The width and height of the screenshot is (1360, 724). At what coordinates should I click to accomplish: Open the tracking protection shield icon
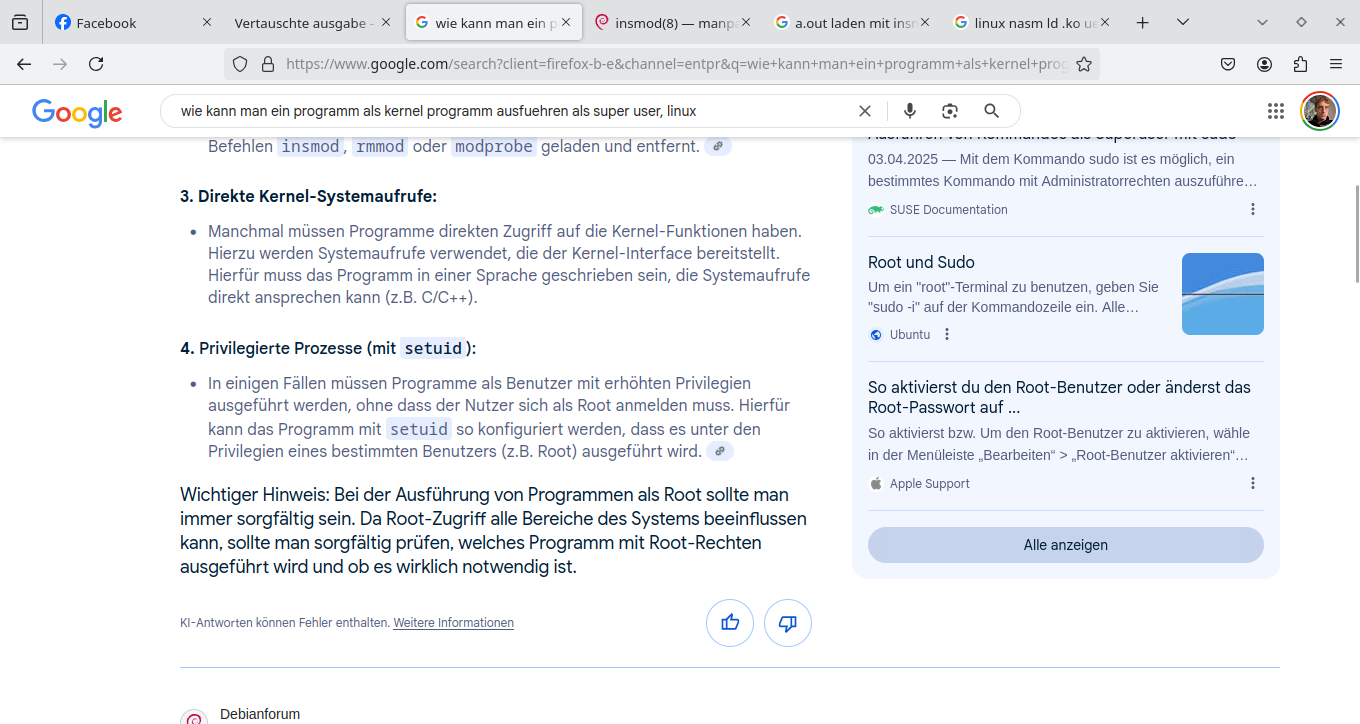click(x=239, y=62)
